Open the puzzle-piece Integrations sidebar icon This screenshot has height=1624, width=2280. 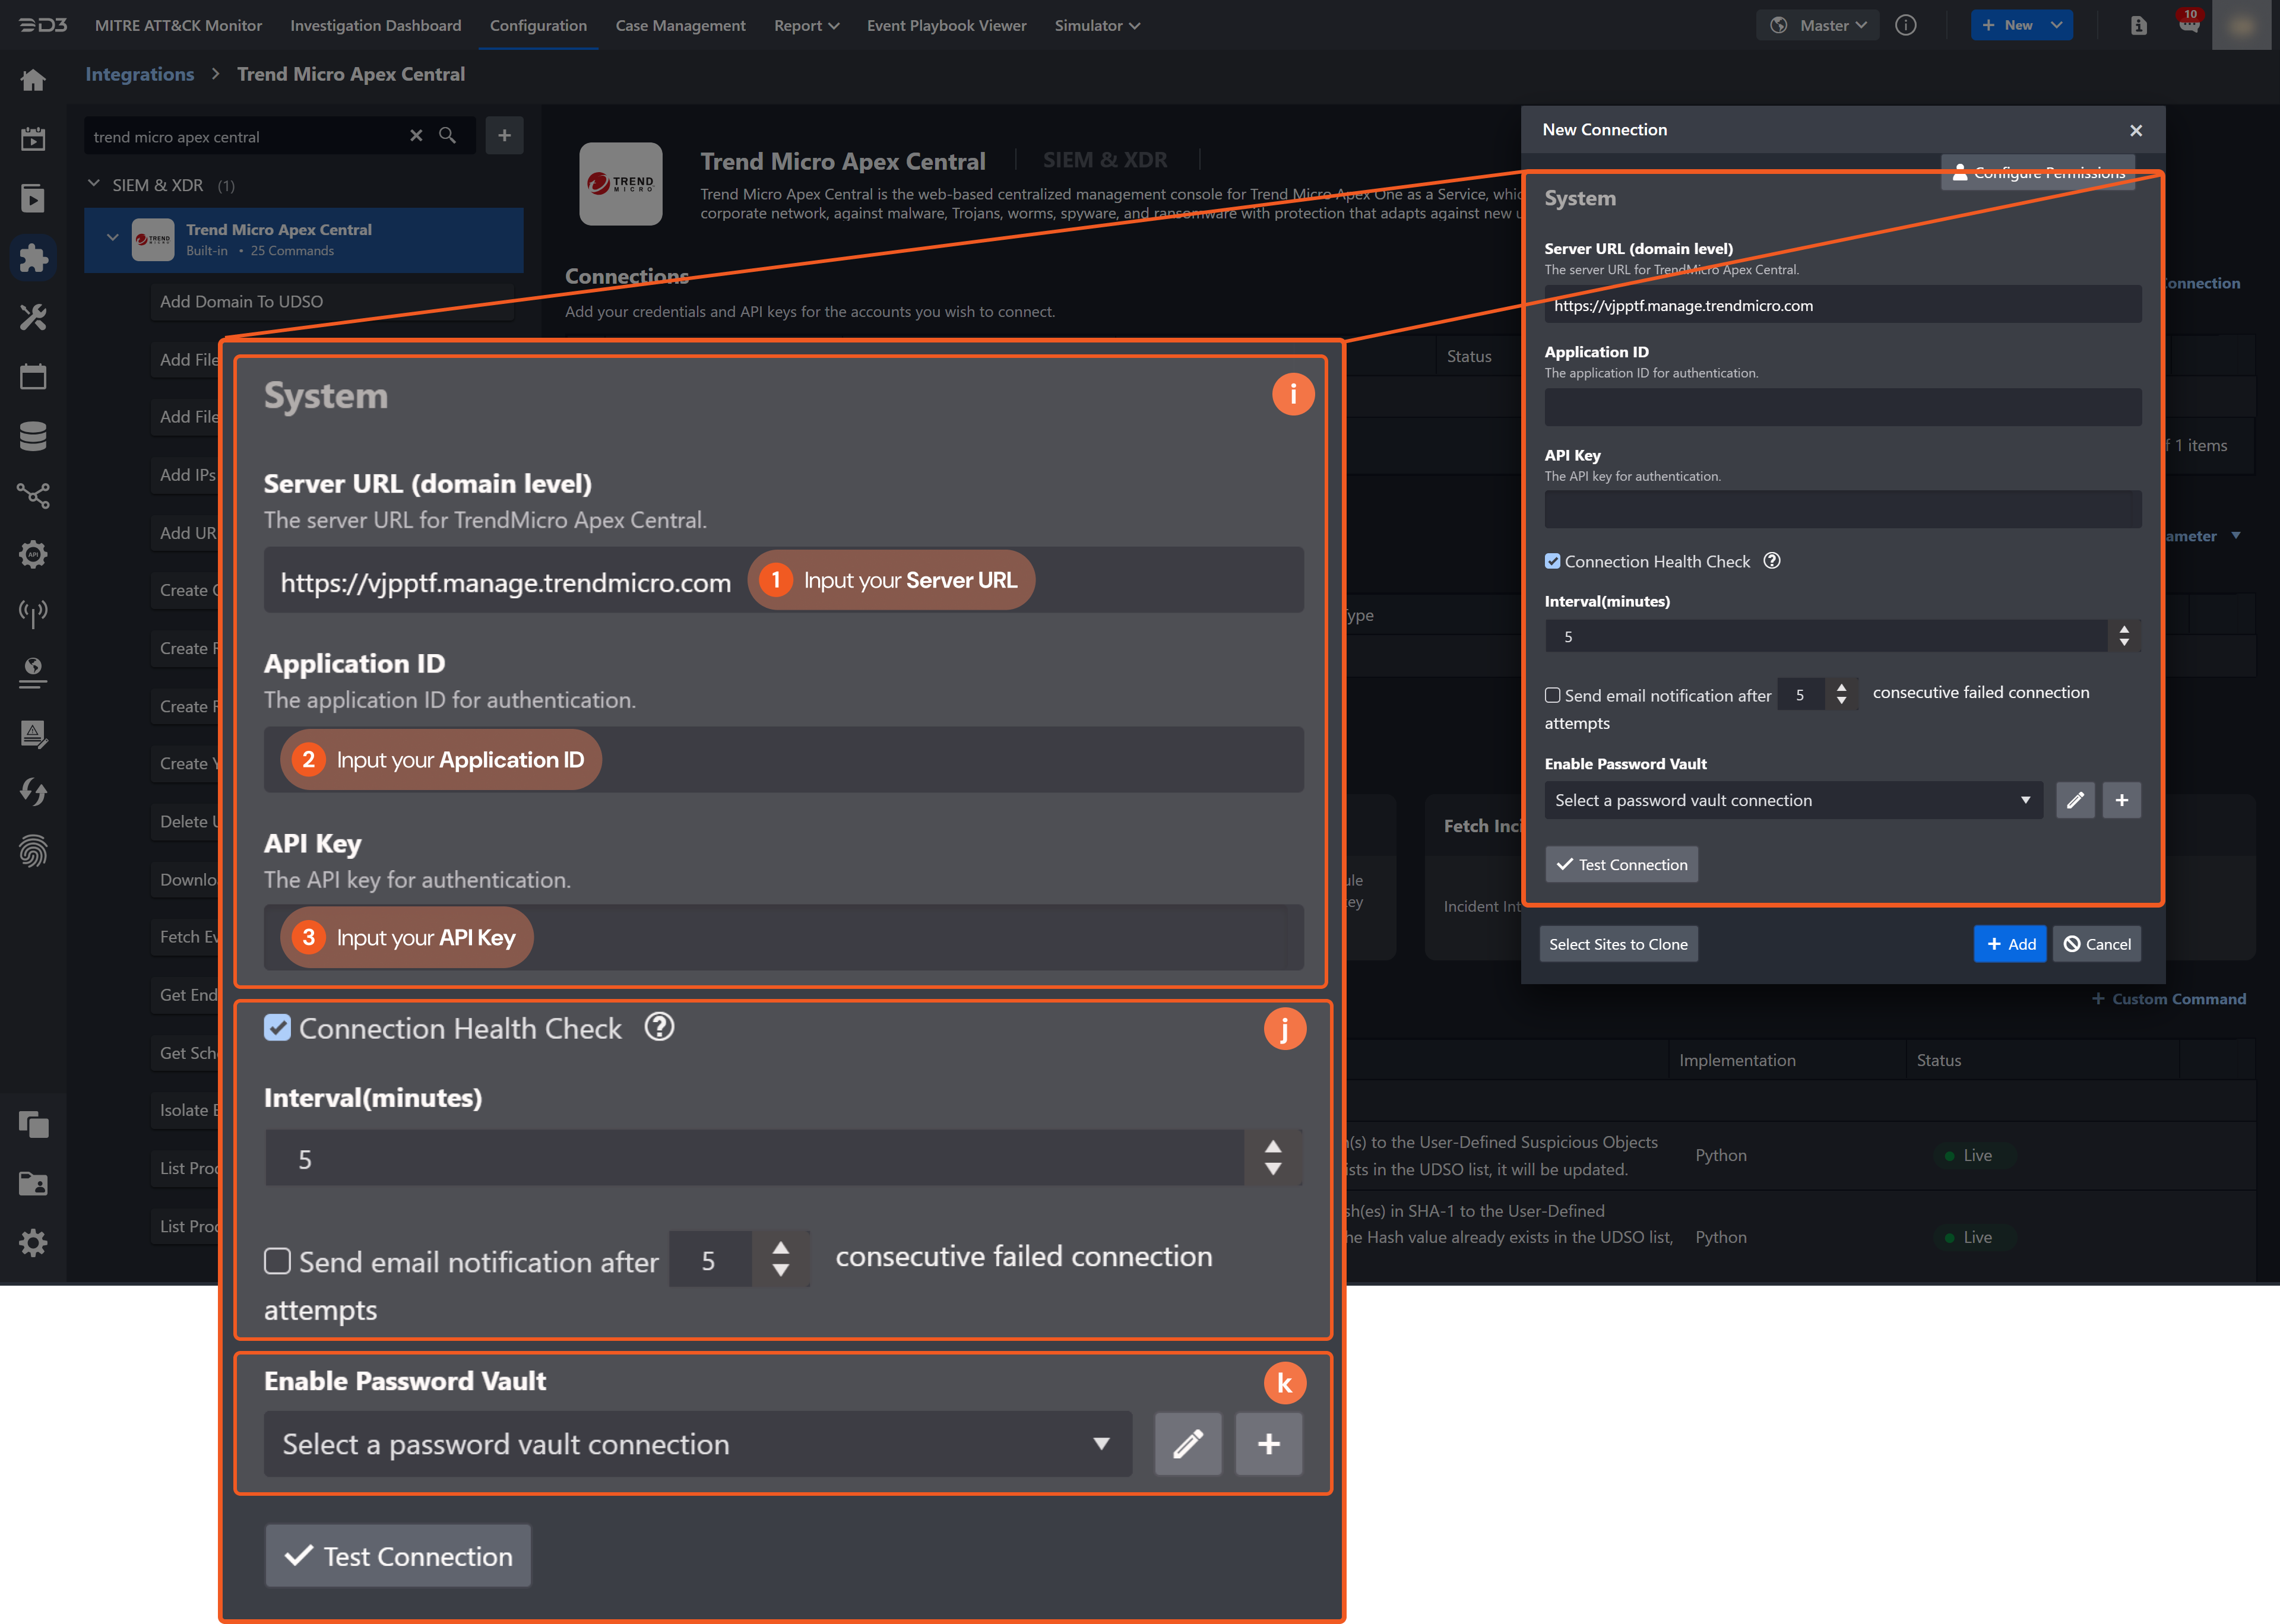(x=33, y=258)
